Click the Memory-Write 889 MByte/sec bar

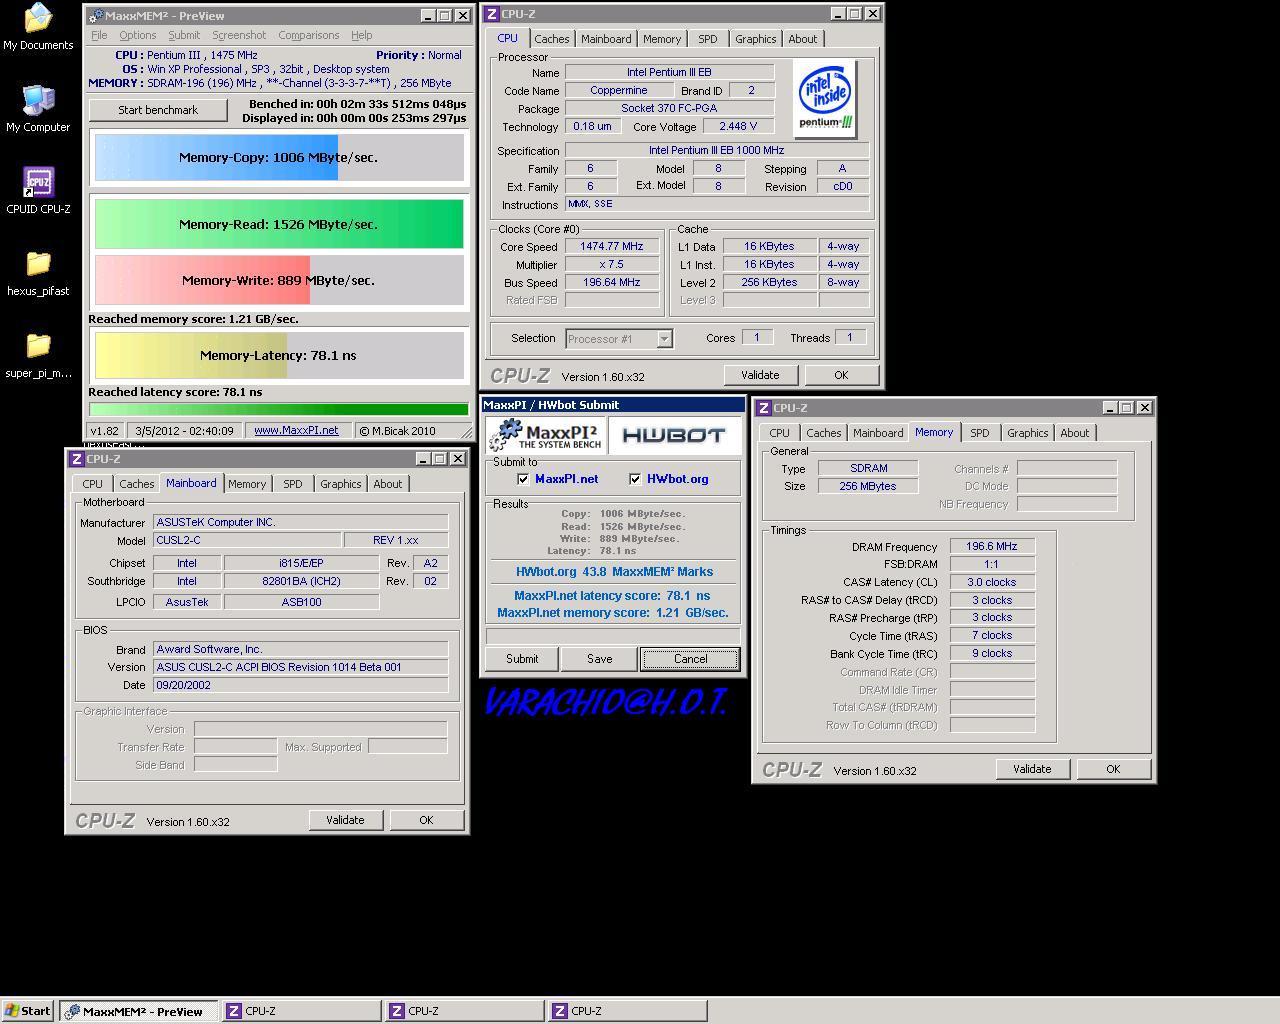(279, 280)
